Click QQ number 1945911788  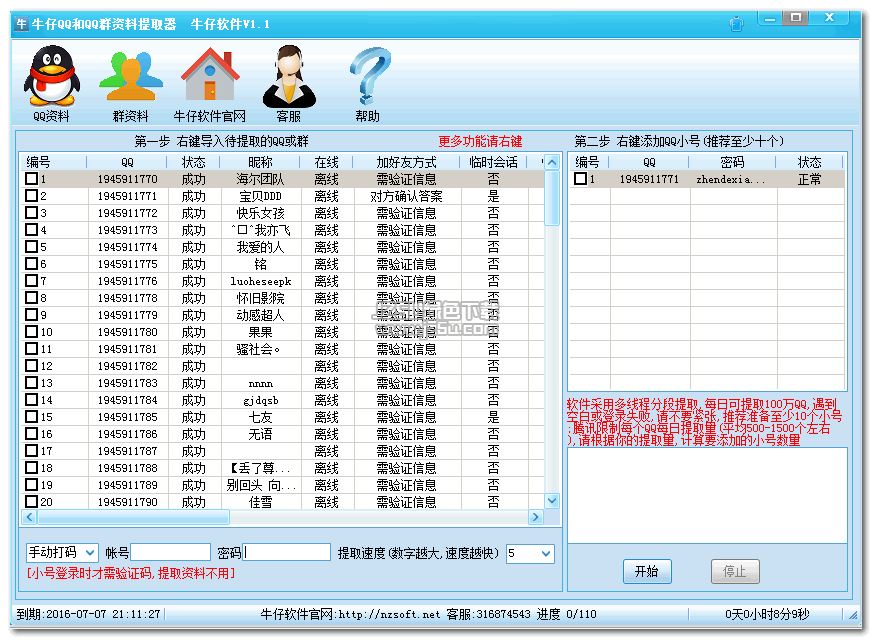127,468
